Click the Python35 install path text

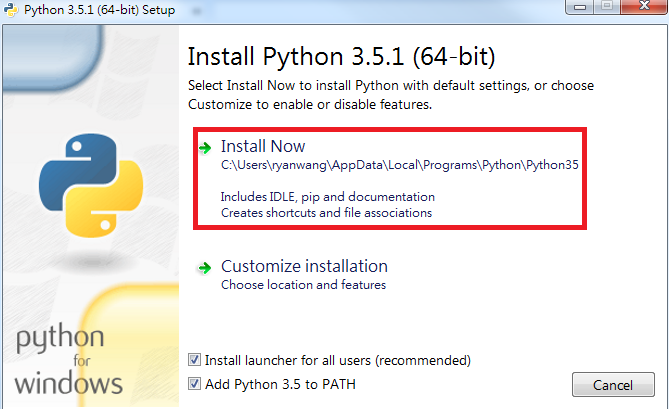pos(400,165)
